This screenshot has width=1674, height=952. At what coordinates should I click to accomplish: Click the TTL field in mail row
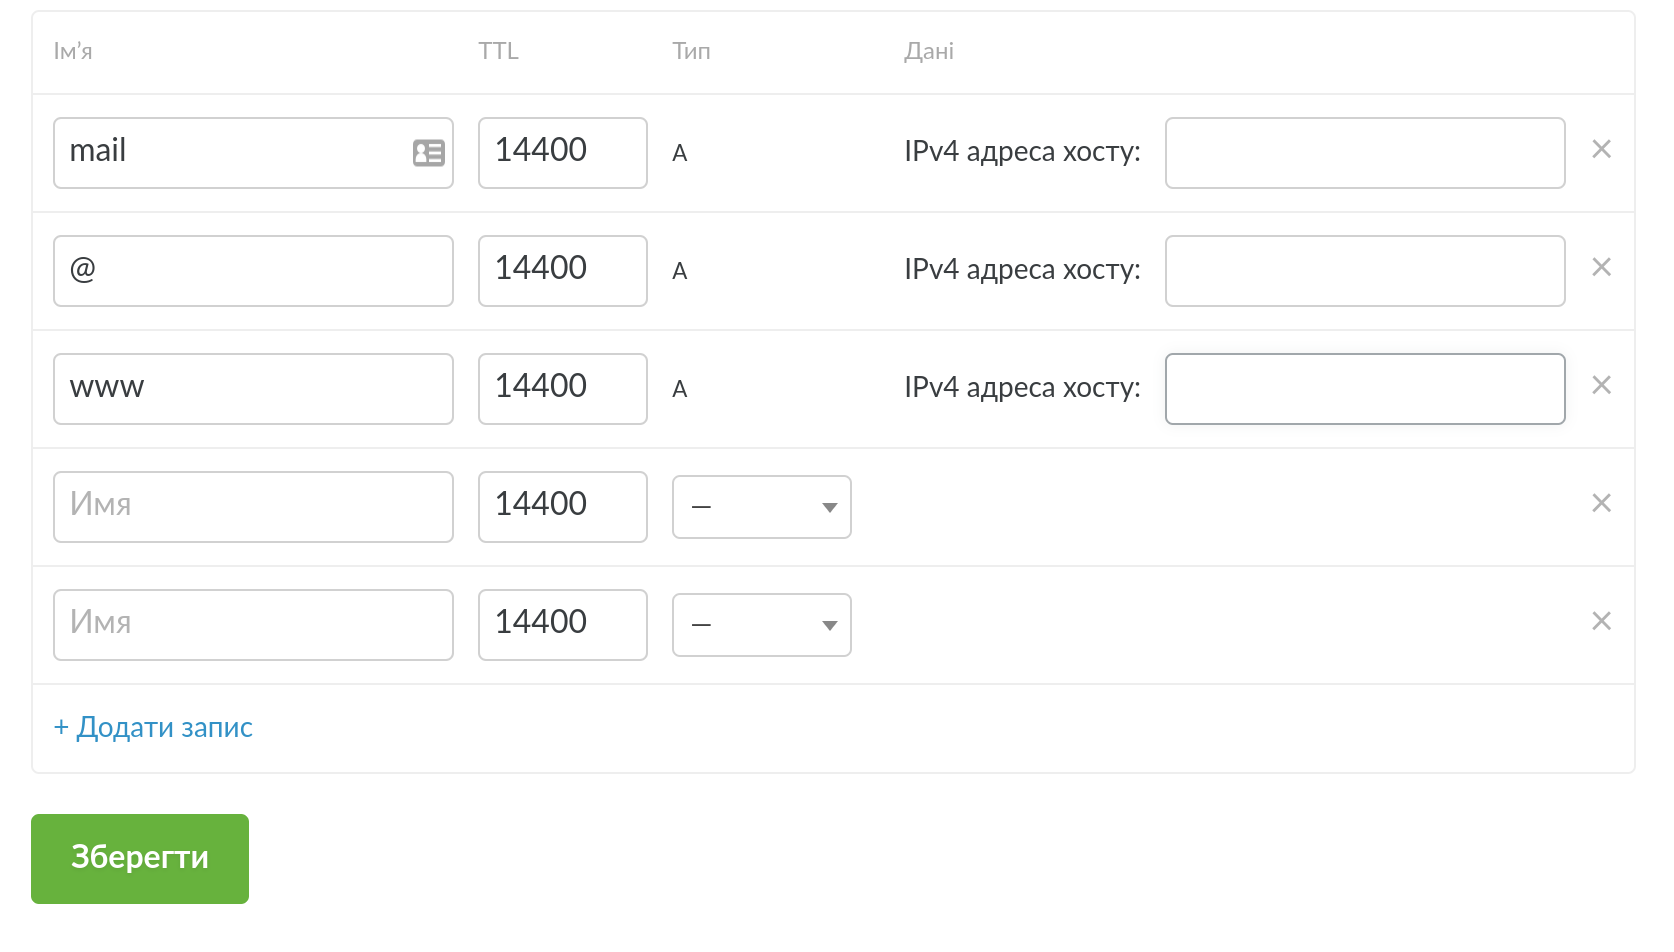click(x=562, y=153)
